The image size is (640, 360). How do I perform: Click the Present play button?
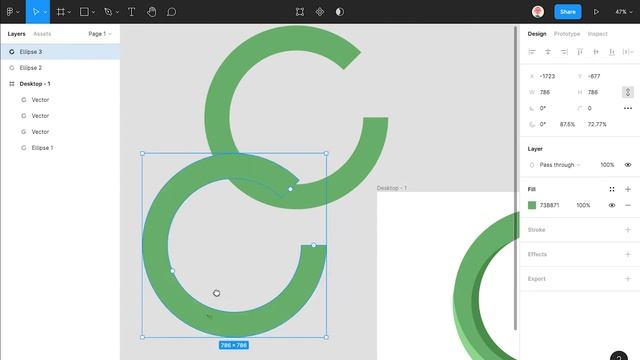[596, 12]
